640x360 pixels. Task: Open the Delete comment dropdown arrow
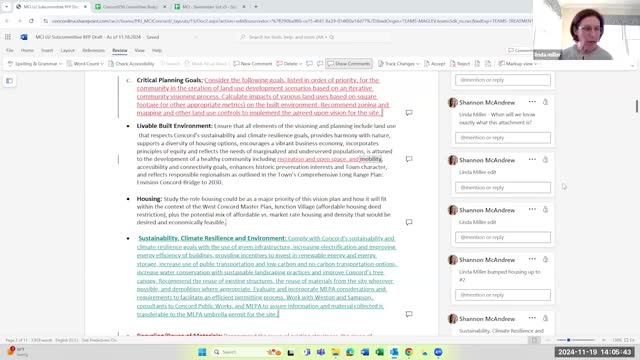point(300,64)
